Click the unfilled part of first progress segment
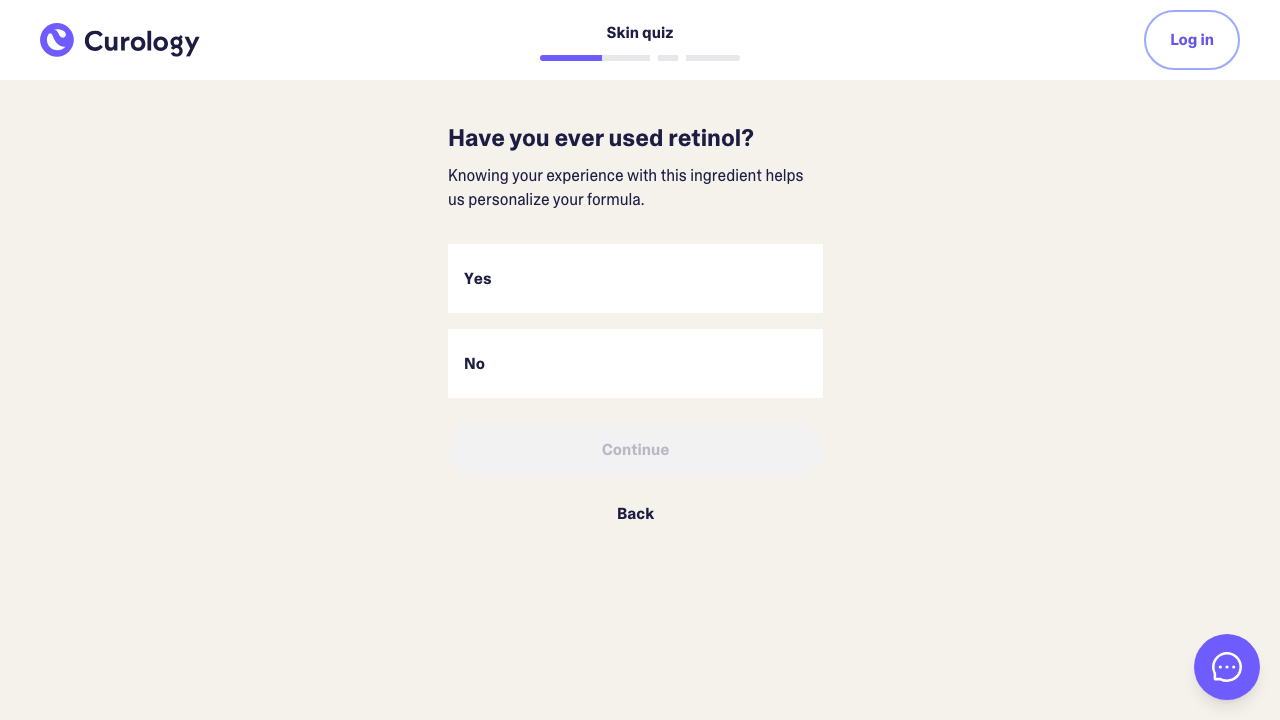This screenshot has width=1280, height=720. (626, 58)
